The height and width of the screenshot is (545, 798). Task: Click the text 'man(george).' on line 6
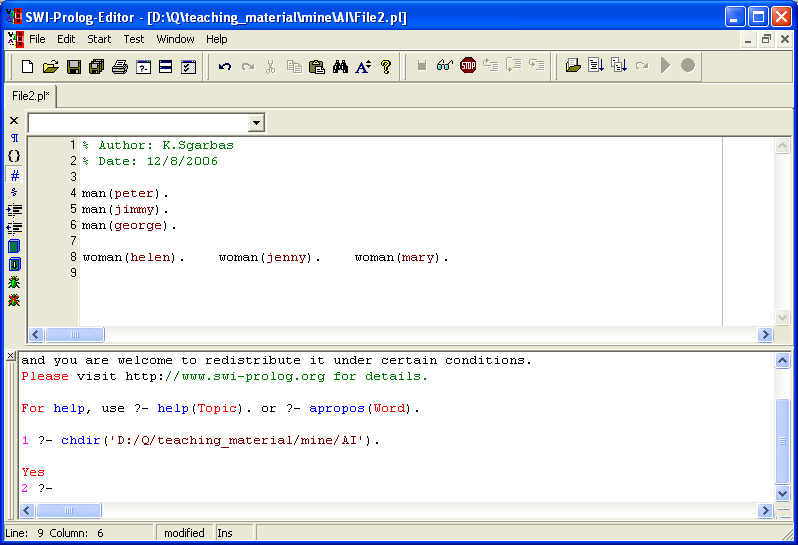point(129,225)
